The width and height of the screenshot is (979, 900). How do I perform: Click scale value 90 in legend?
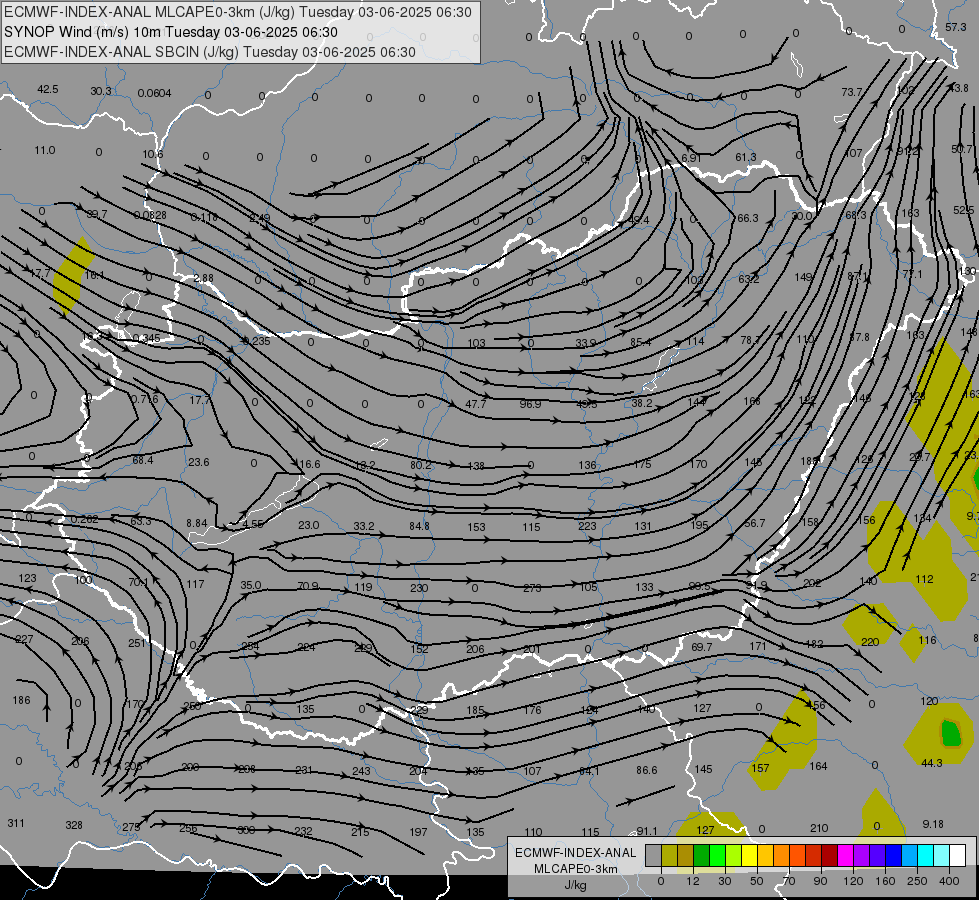(820, 881)
